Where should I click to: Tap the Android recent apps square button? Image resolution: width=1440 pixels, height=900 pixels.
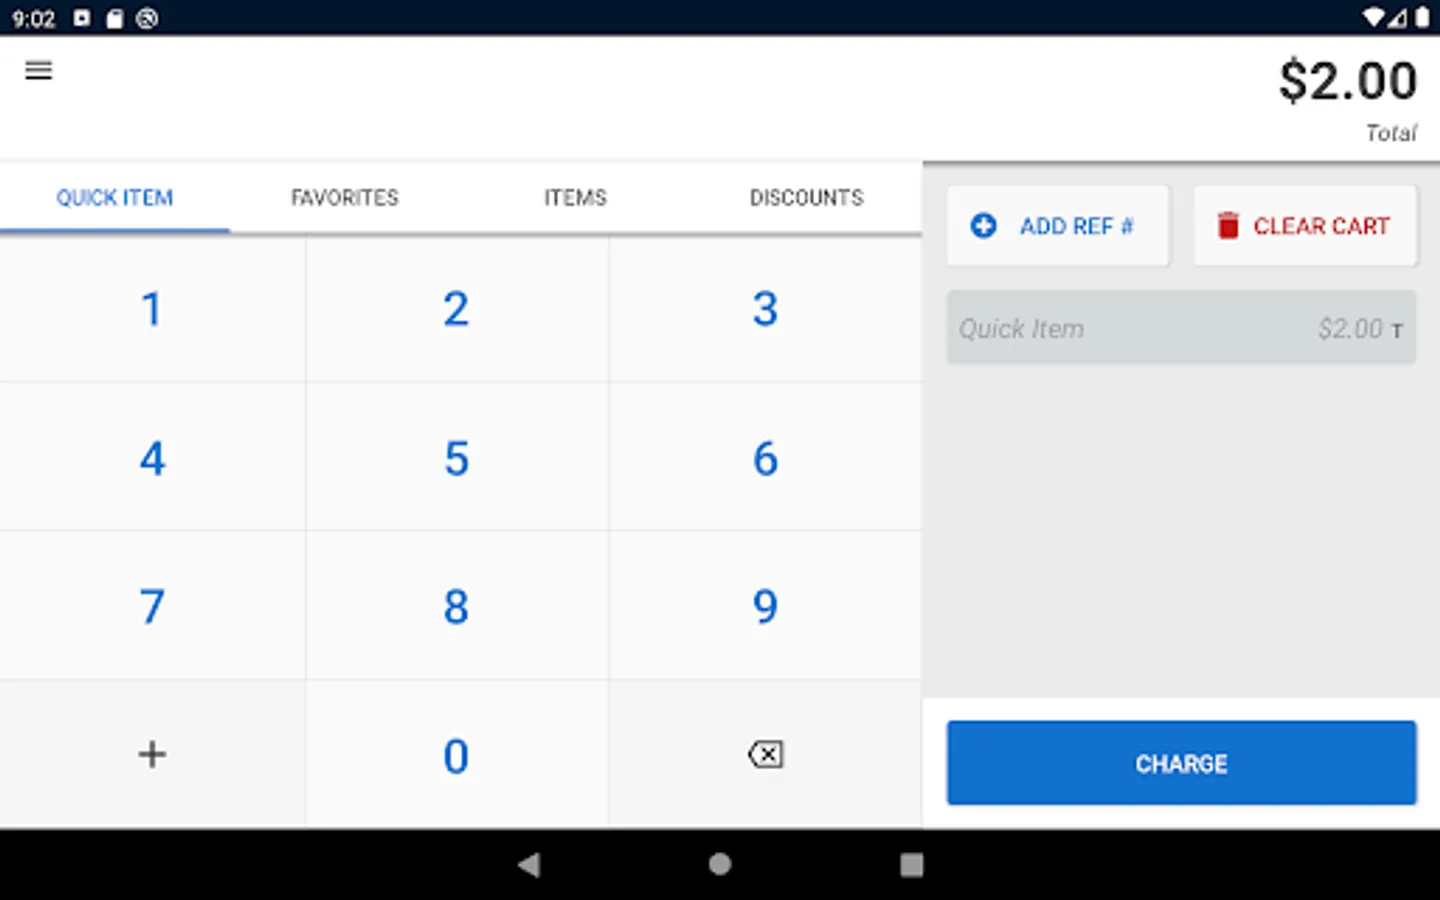tap(911, 865)
